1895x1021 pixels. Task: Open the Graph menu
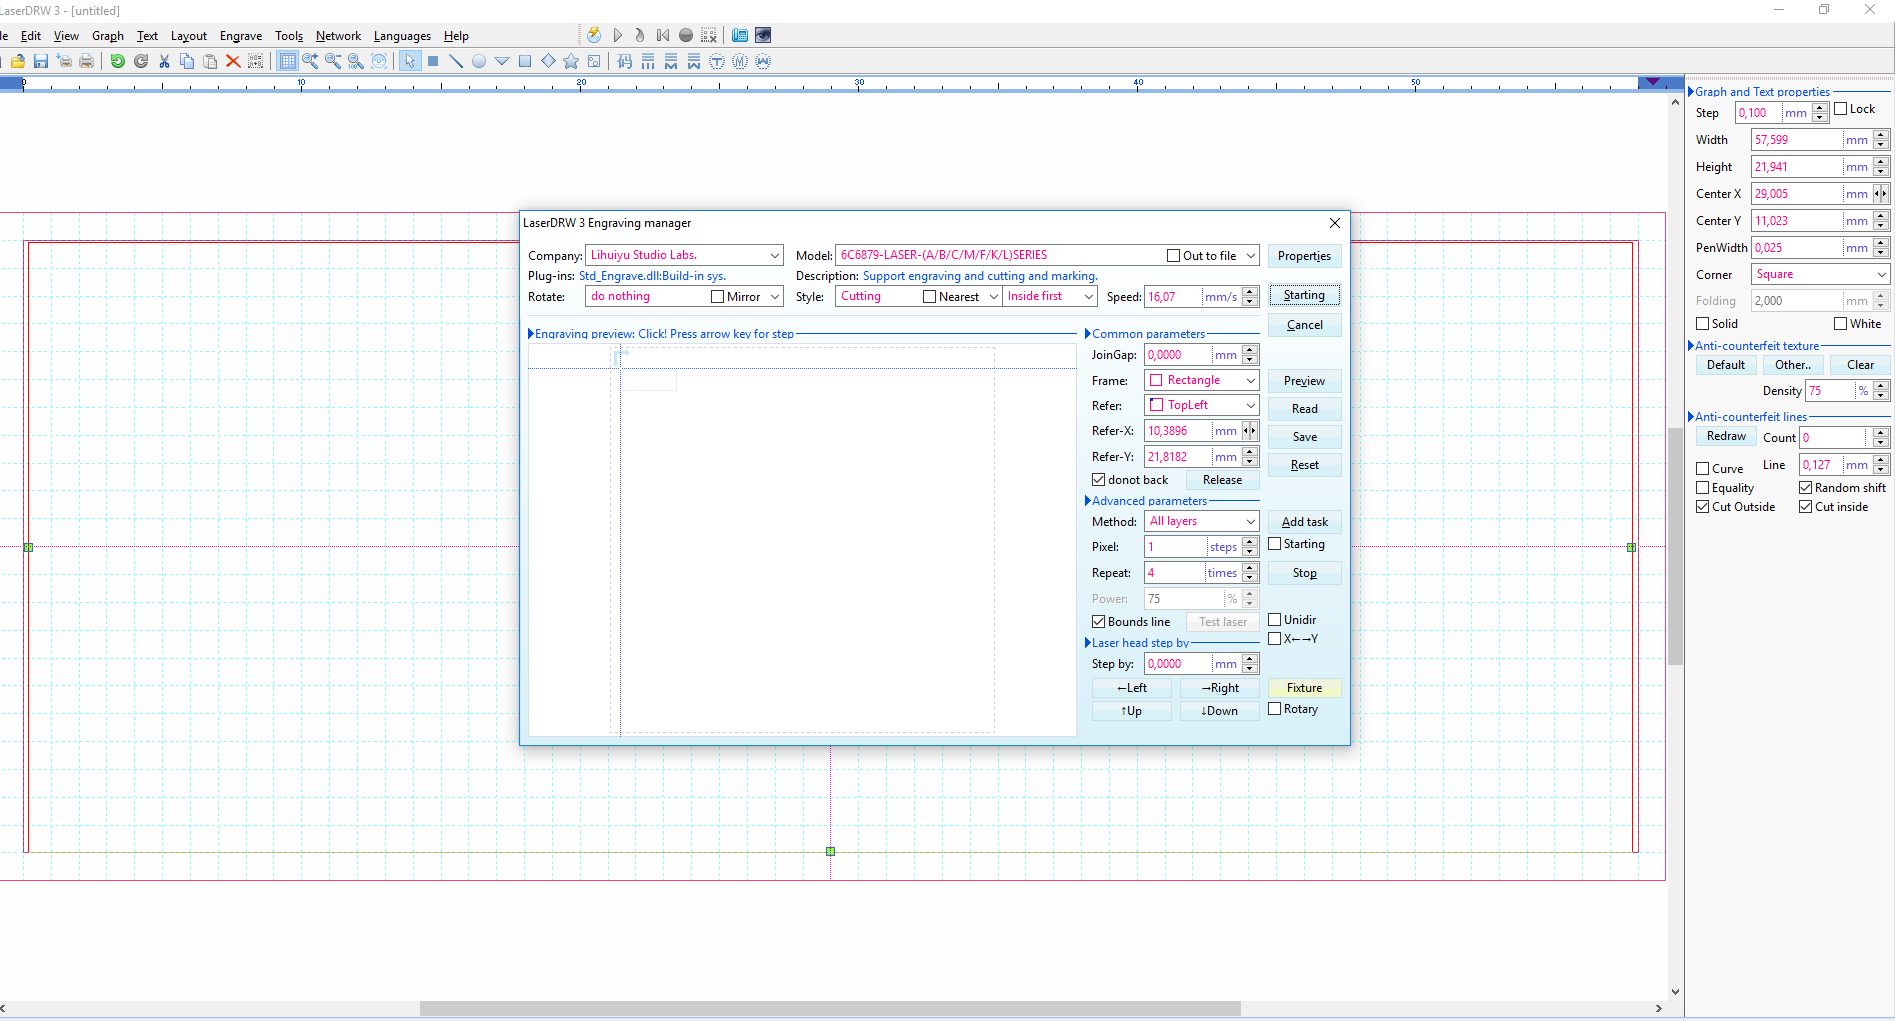pyautogui.click(x=108, y=36)
